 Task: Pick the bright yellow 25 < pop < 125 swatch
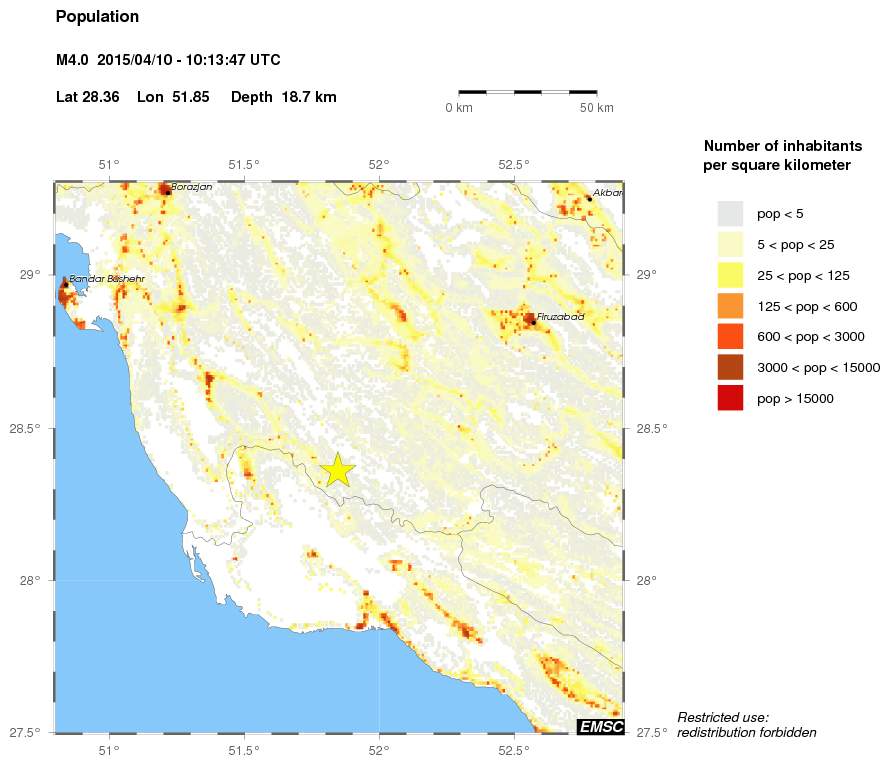coord(730,275)
